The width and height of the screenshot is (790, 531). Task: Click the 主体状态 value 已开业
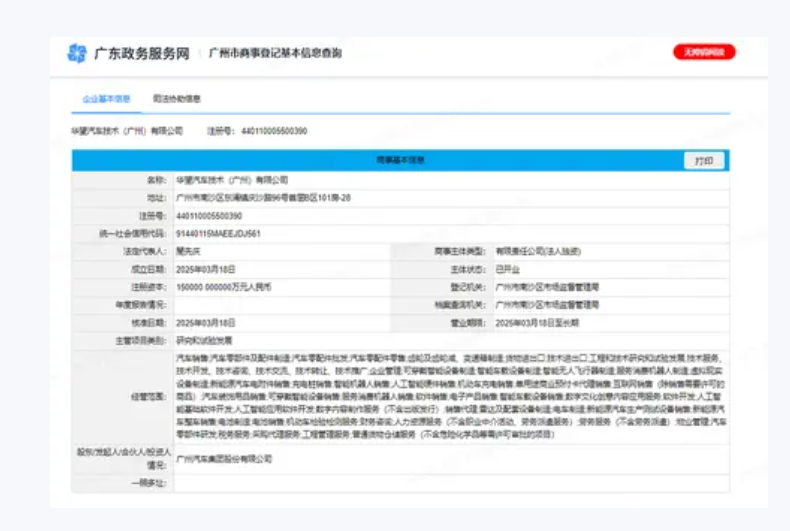click(x=508, y=269)
